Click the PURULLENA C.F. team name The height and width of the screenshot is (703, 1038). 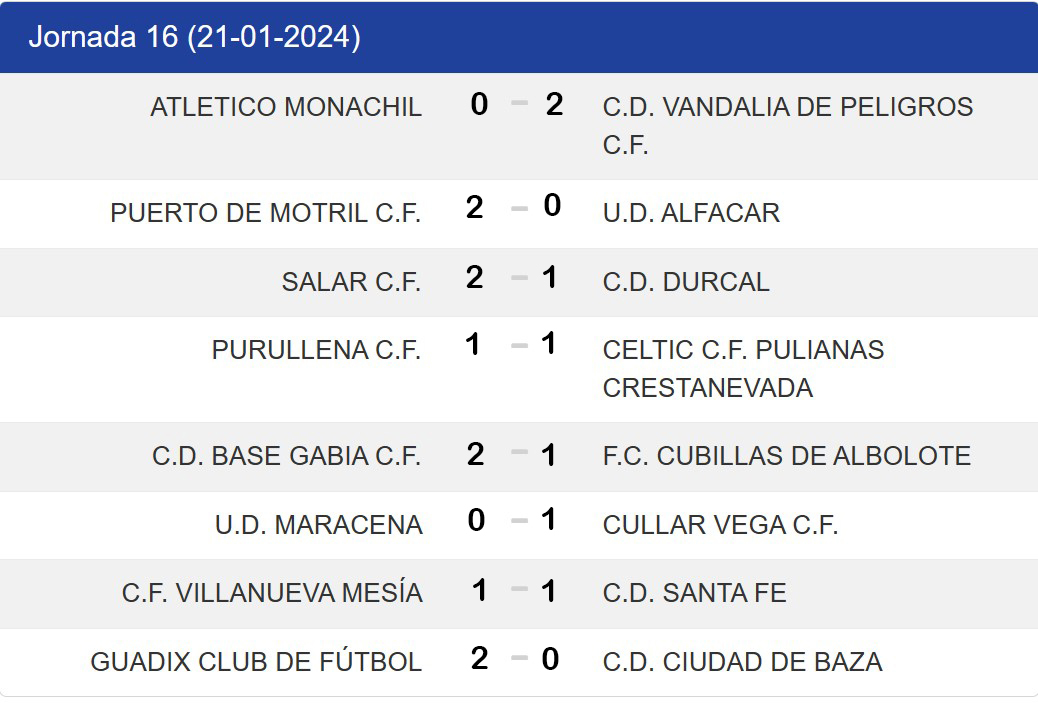click(316, 350)
